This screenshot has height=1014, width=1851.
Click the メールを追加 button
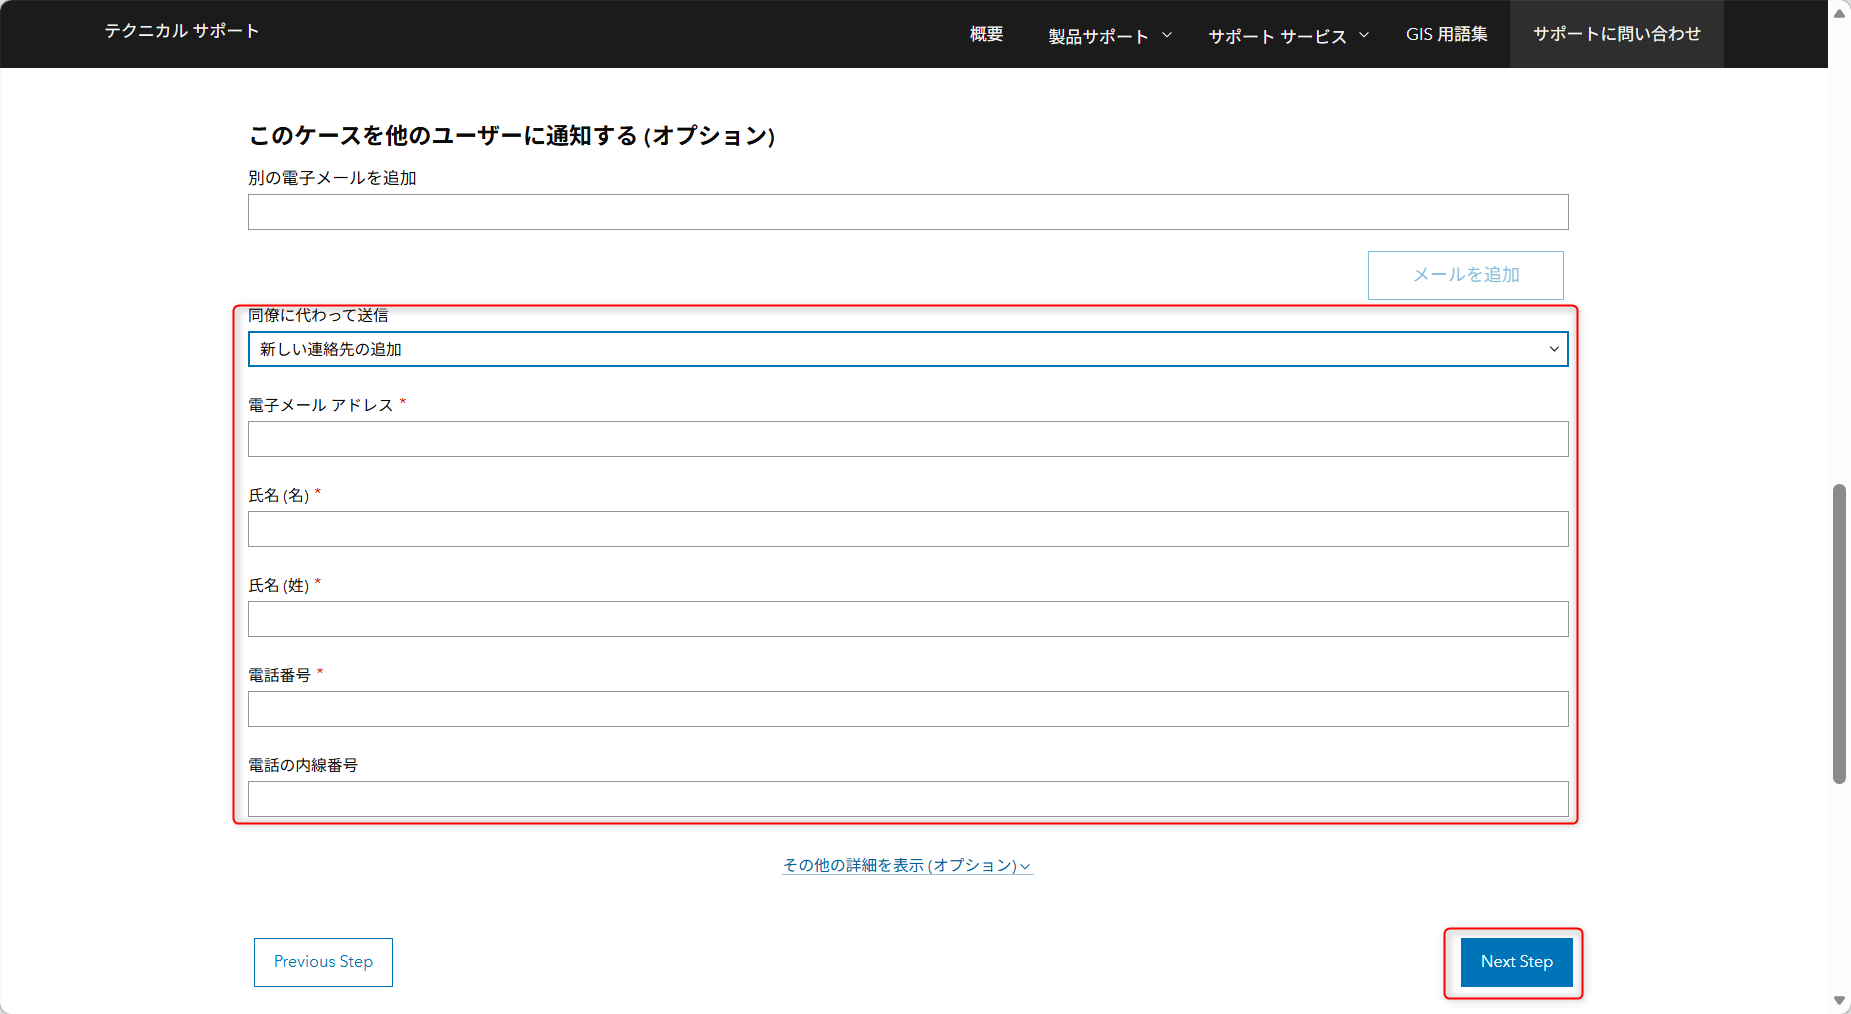click(1466, 275)
